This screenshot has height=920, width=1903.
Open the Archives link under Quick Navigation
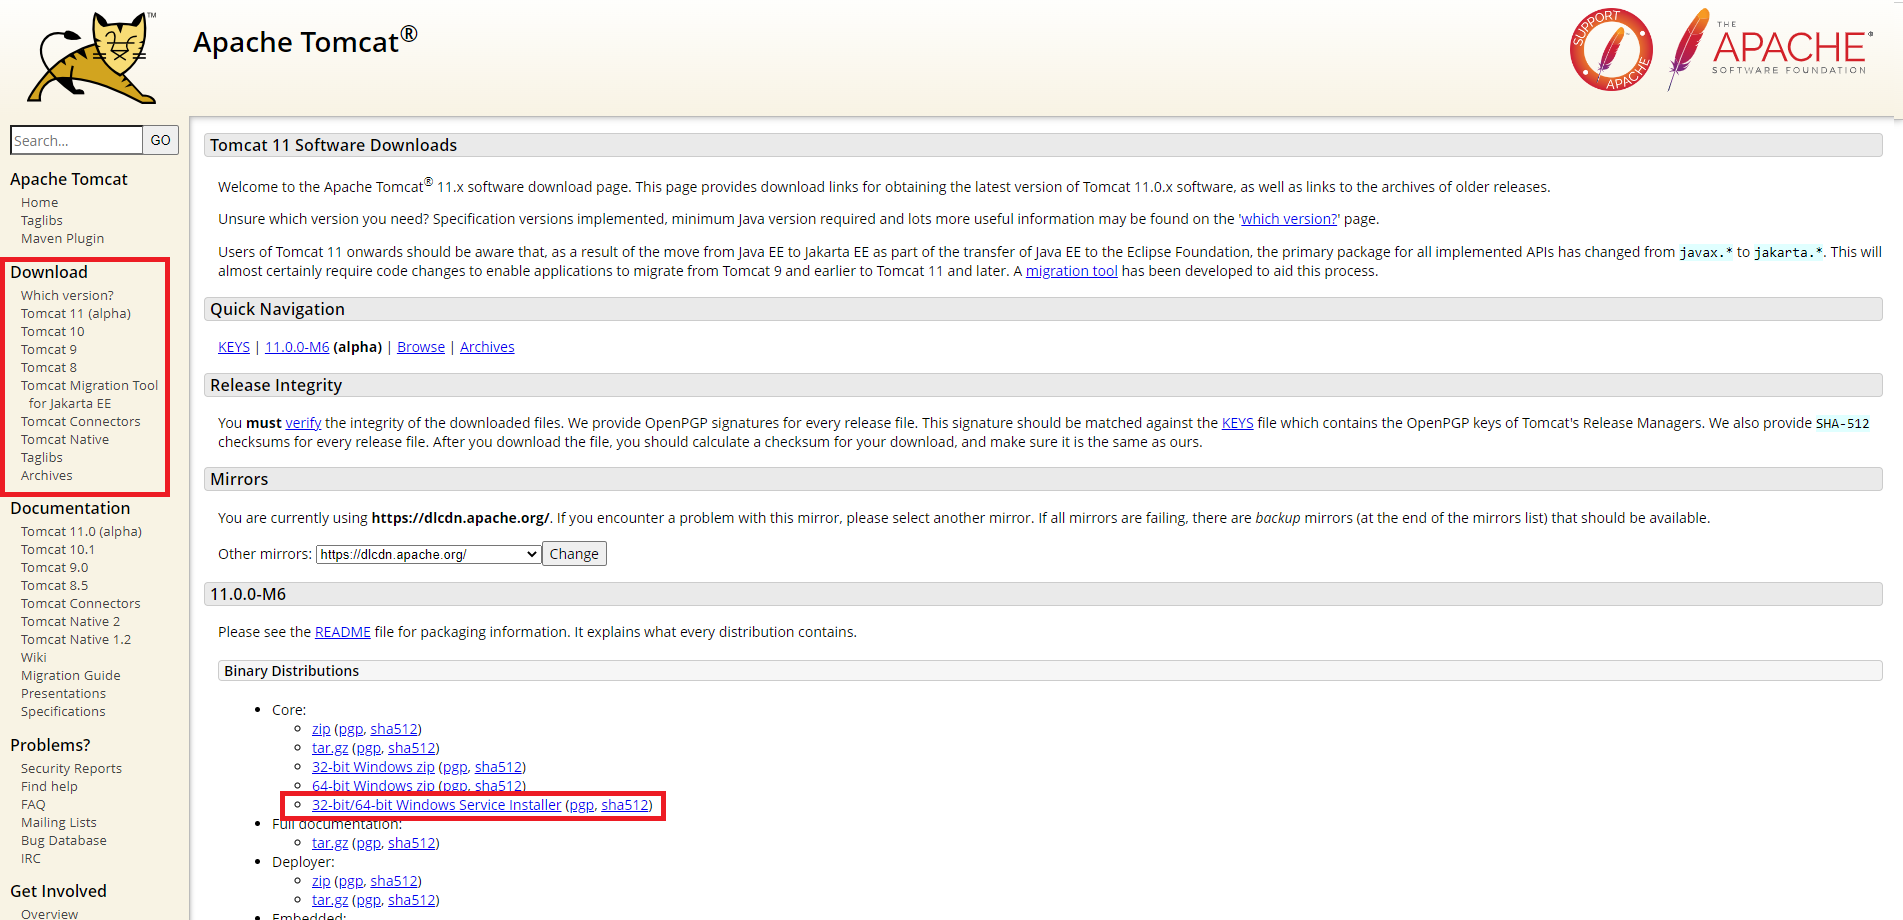tap(487, 346)
